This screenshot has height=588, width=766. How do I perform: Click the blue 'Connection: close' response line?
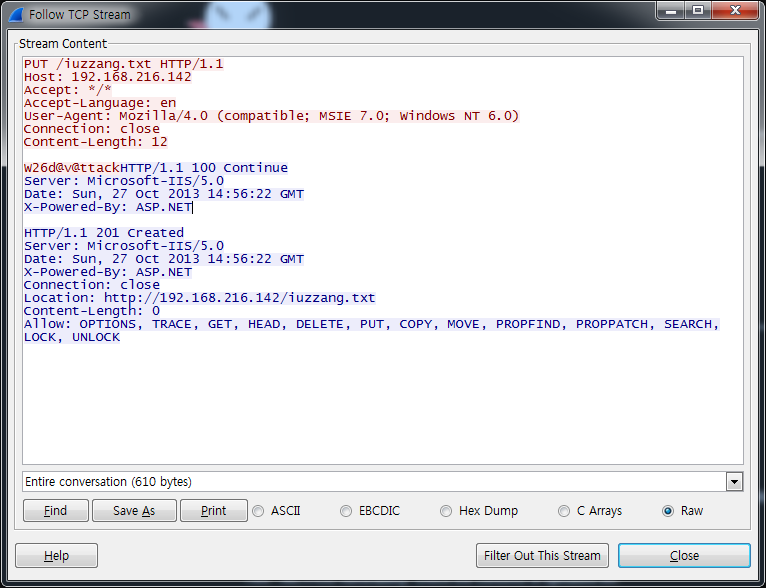(x=92, y=285)
